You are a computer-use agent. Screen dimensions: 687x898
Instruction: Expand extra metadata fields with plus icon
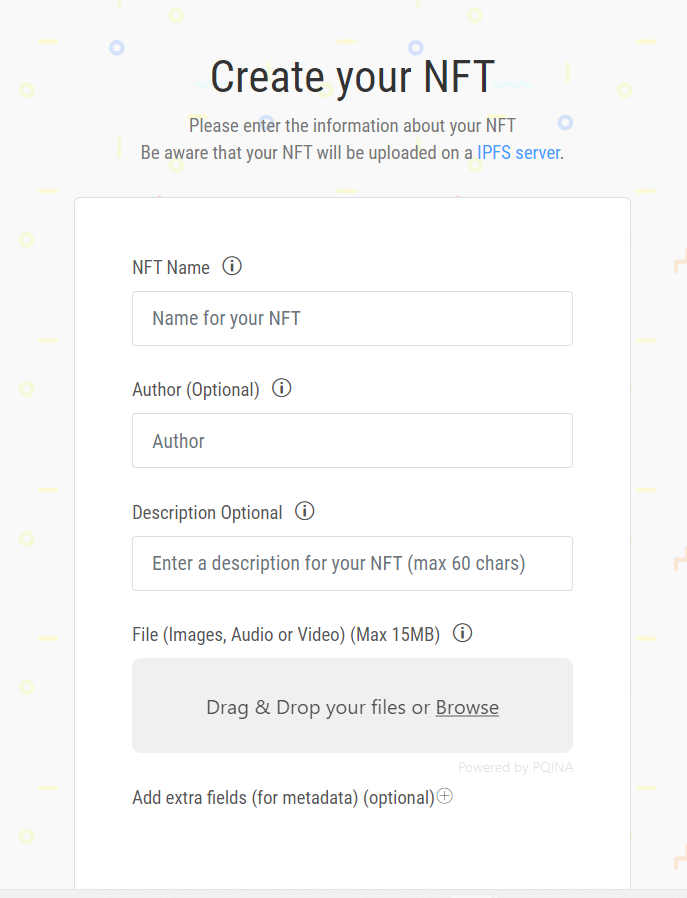pos(445,796)
